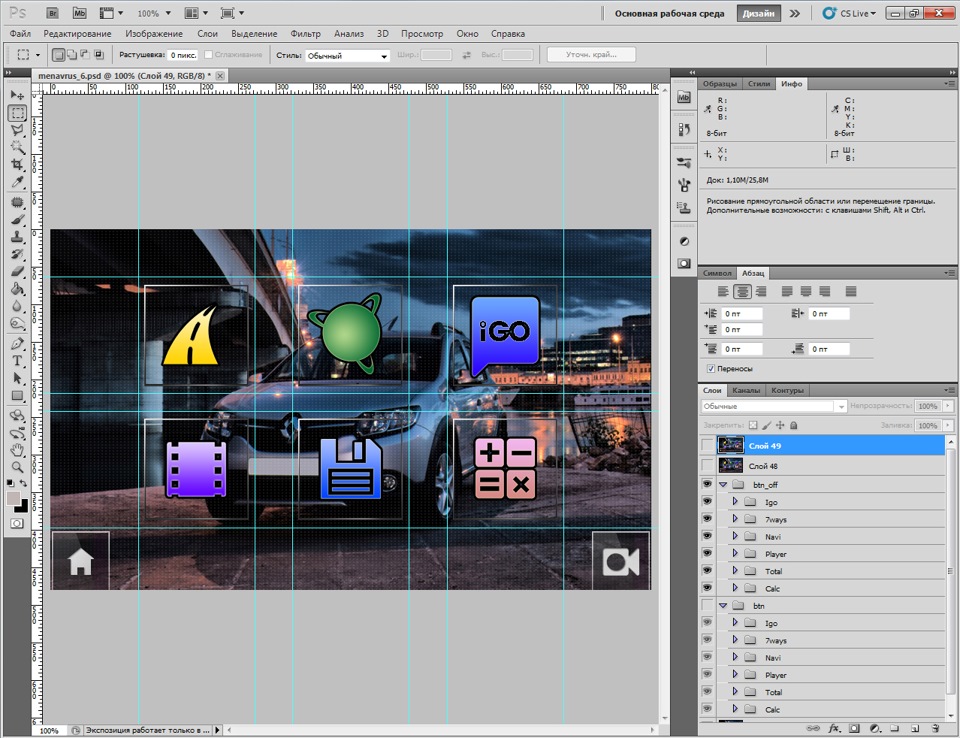Image resolution: width=960 pixels, height=738 pixels.
Task: Toggle the Переносы hyphenation checkbox
Action: click(711, 369)
